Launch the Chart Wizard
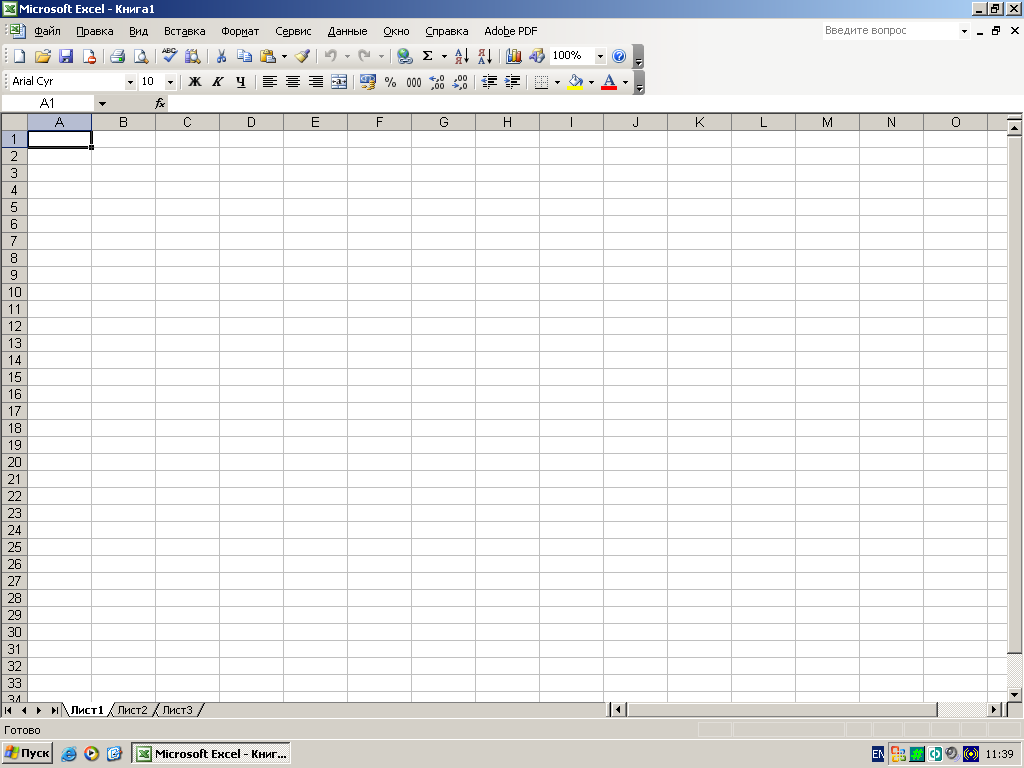This screenshot has width=1024, height=768. click(514, 56)
